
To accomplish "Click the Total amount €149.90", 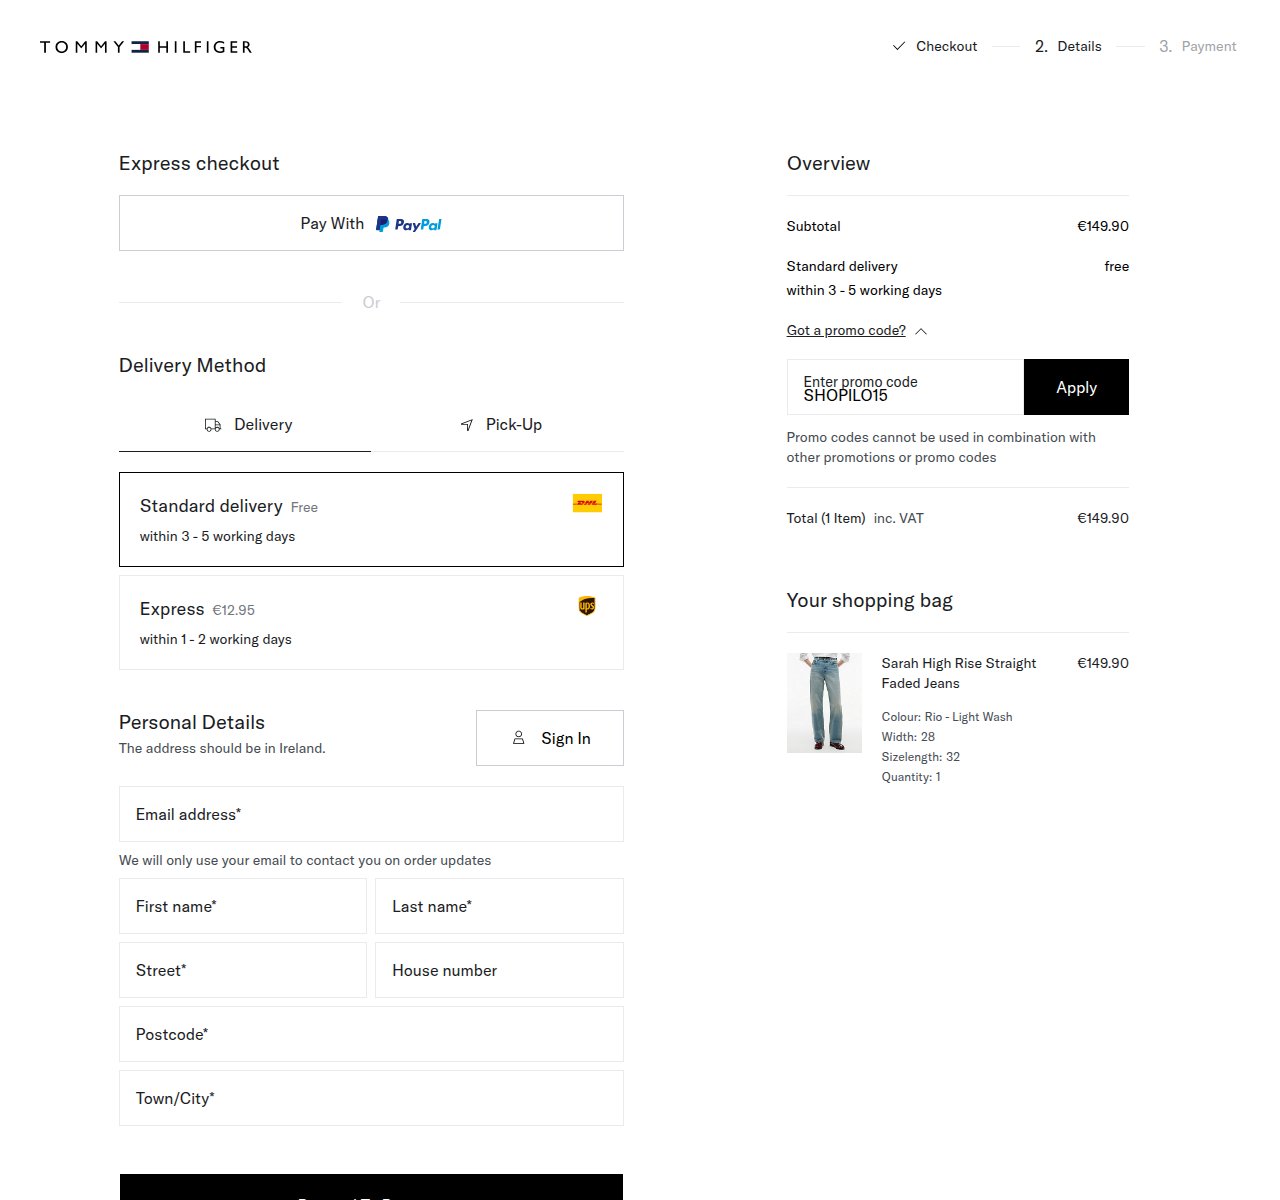I will click(x=1102, y=518).
